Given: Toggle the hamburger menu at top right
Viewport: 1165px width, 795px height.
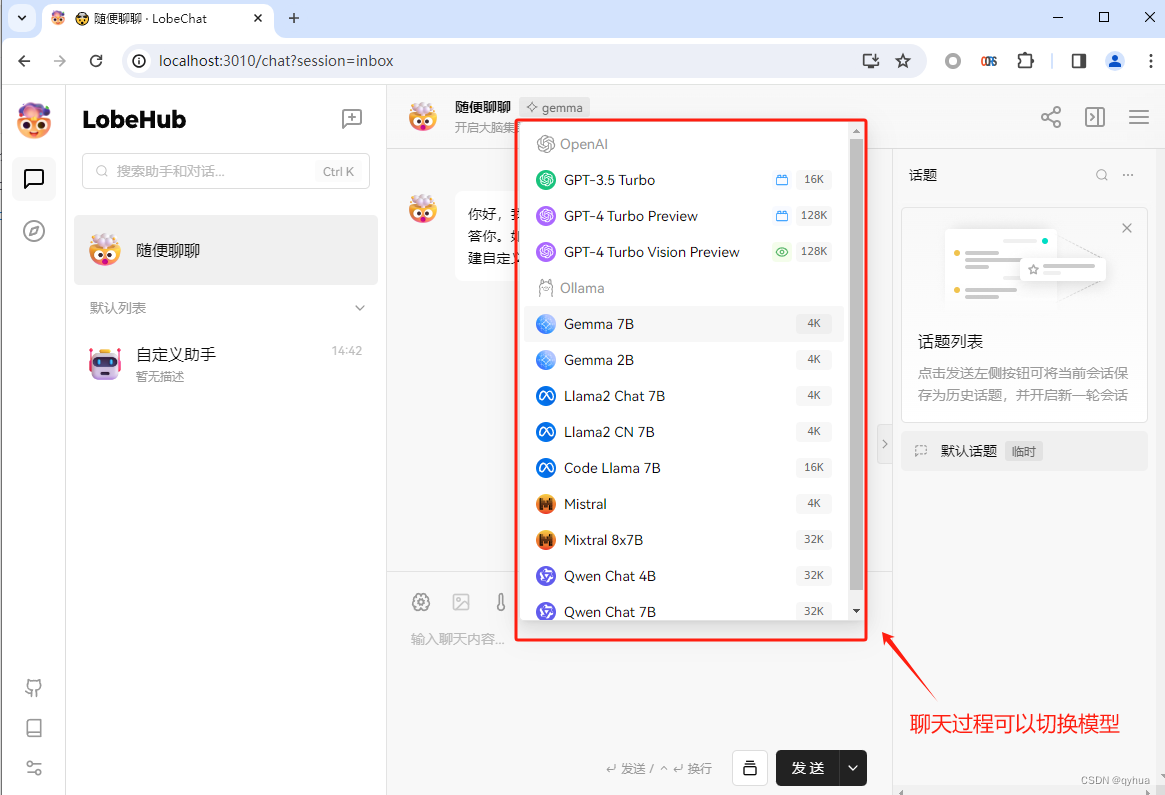Looking at the screenshot, I should (x=1138, y=117).
